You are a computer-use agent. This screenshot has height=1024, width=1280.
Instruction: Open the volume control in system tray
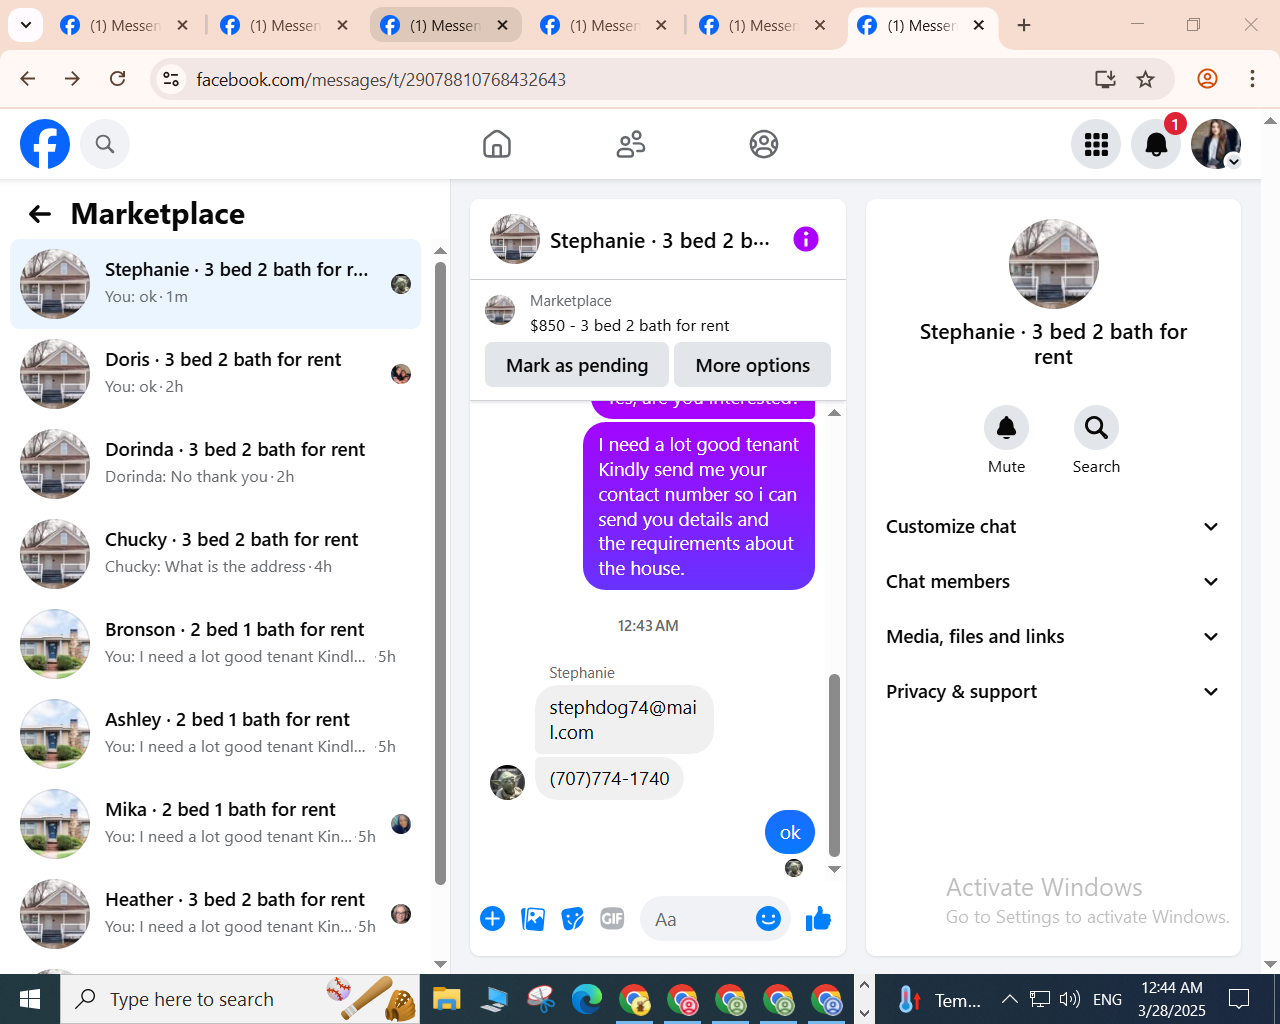pos(1069,999)
